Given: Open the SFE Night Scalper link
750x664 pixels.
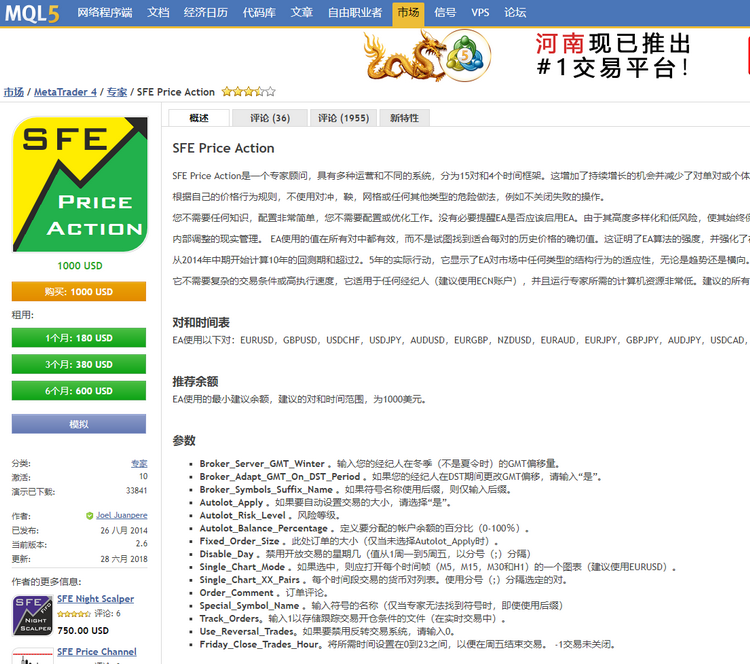Looking at the screenshot, I should pyautogui.click(x=96, y=599).
